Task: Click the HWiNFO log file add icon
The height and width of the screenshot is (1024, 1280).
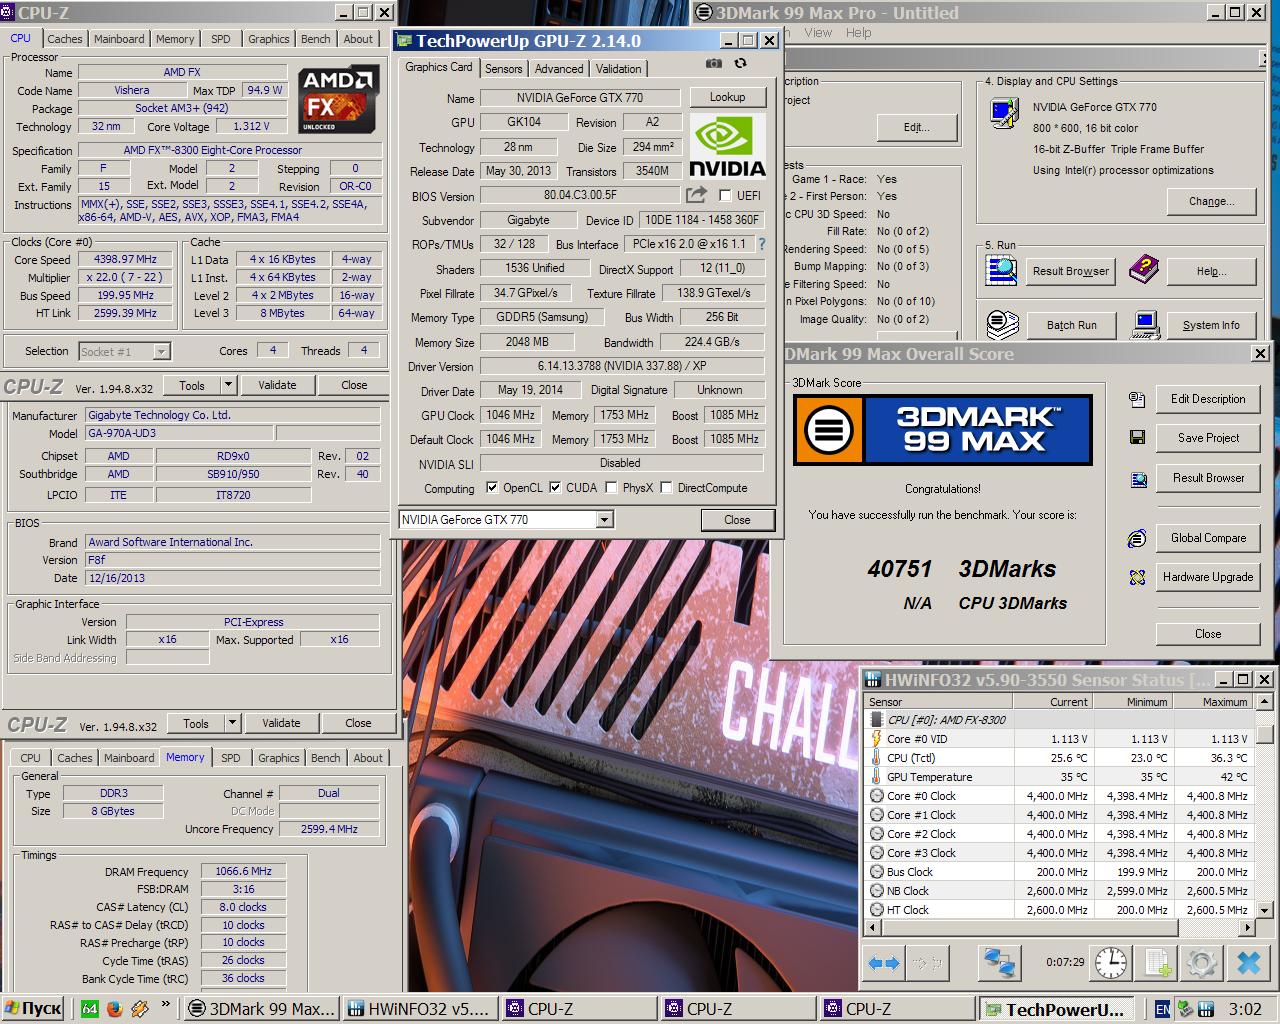Action: pyautogui.click(x=1158, y=963)
